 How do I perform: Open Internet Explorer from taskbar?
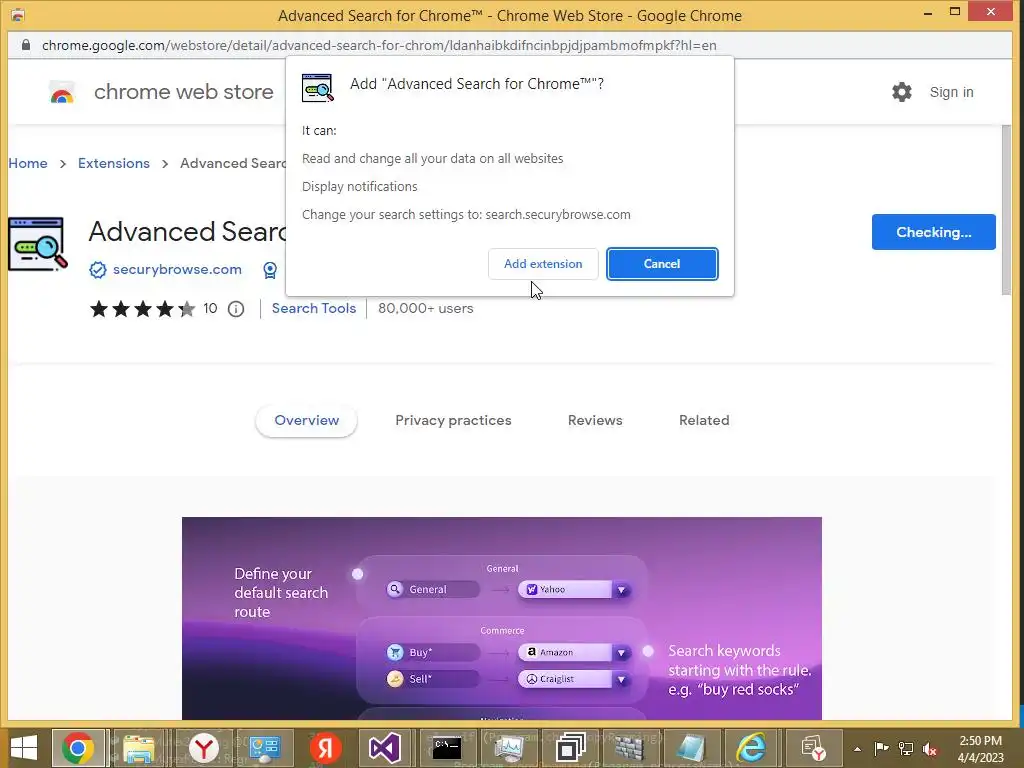pyautogui.click(x=751, y=748)
